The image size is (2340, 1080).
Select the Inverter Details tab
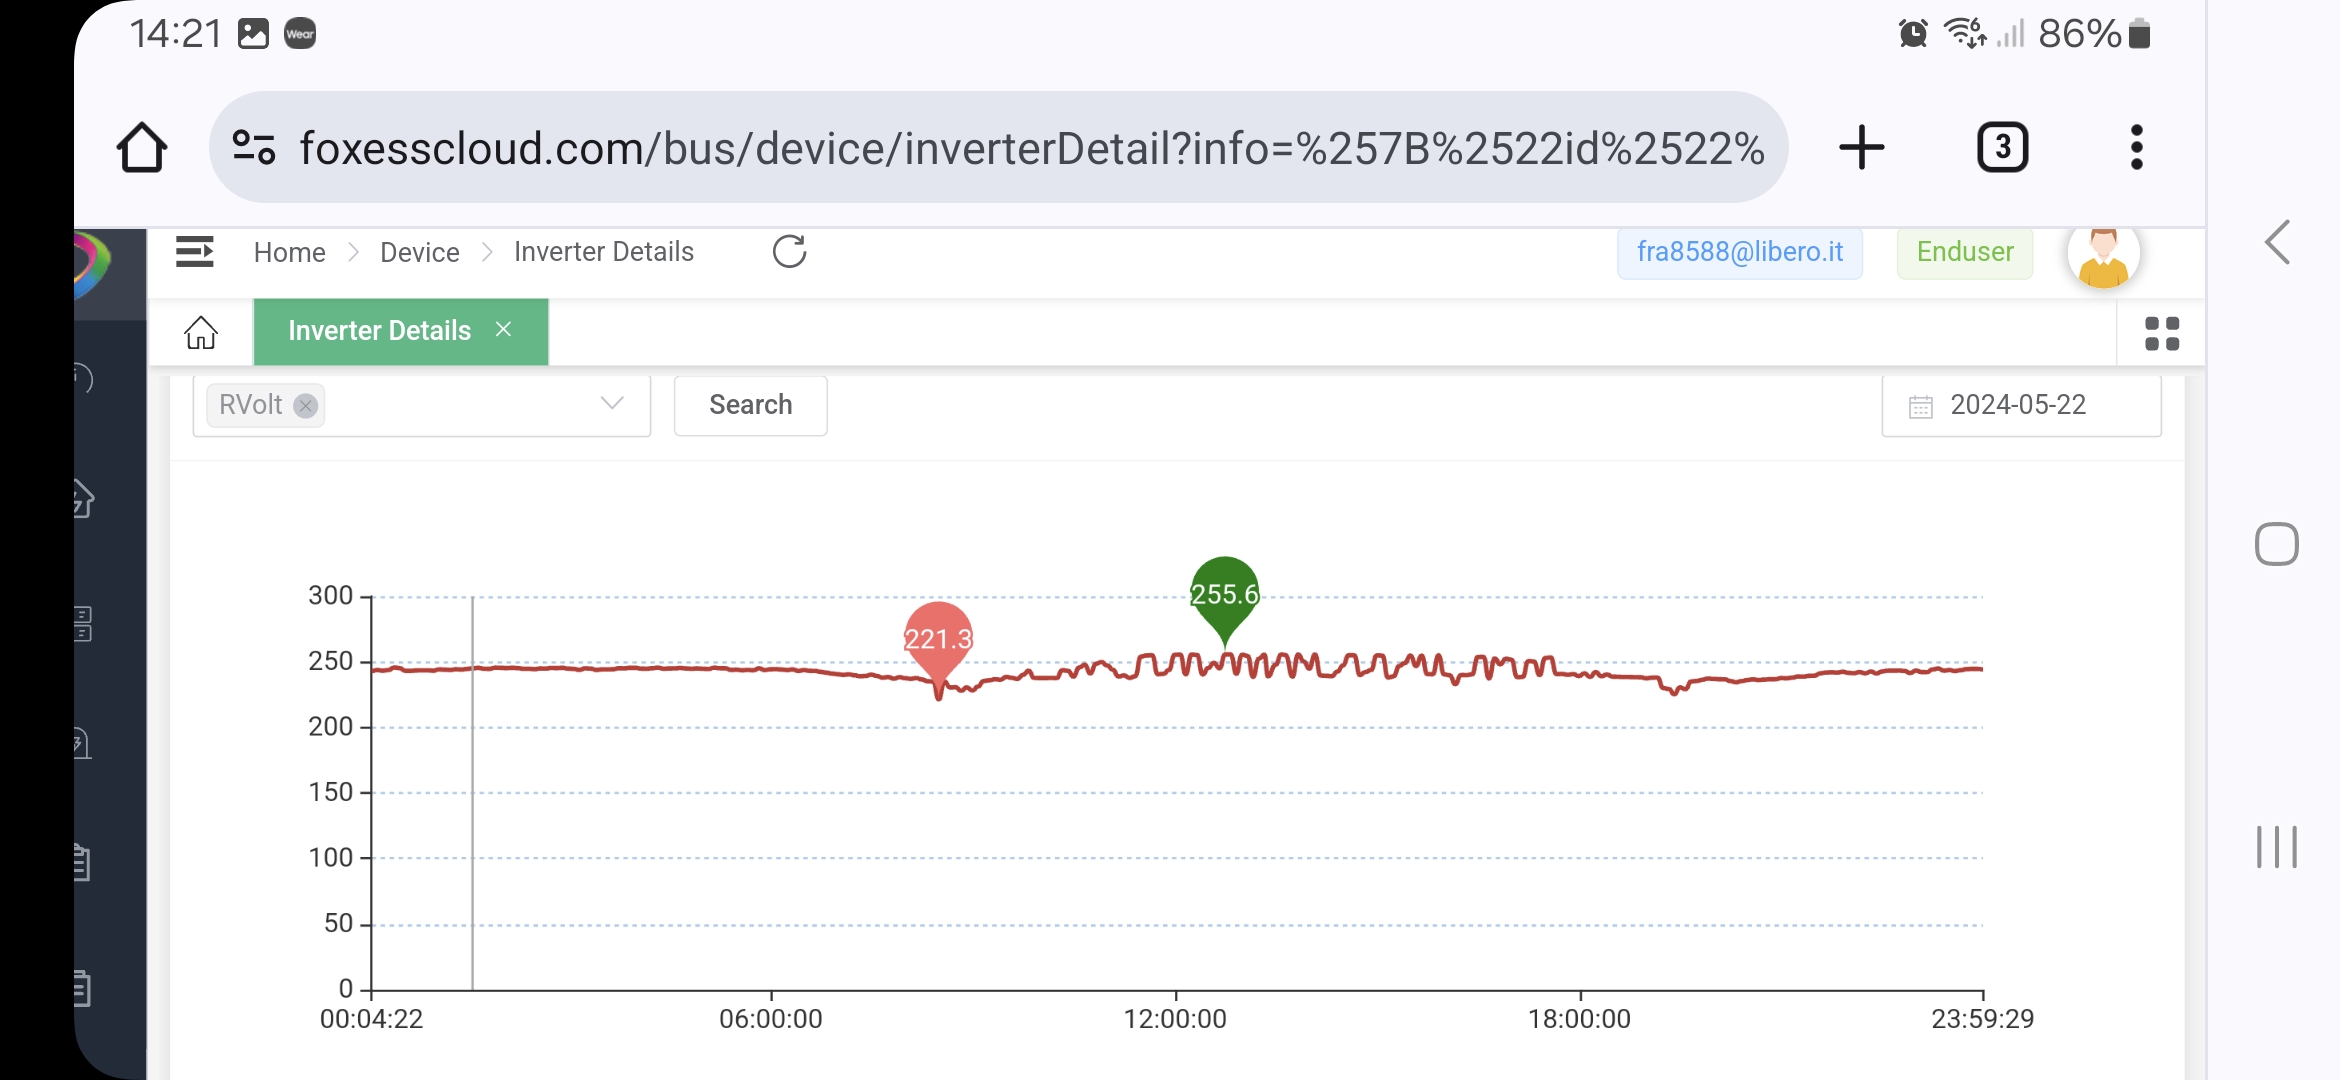[379, 331]
